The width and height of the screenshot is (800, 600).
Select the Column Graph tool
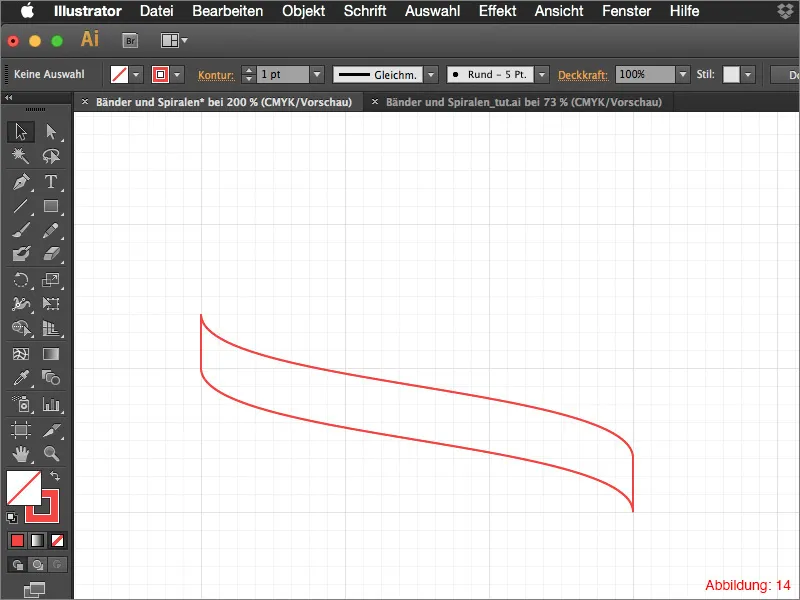tap(51, 405)
